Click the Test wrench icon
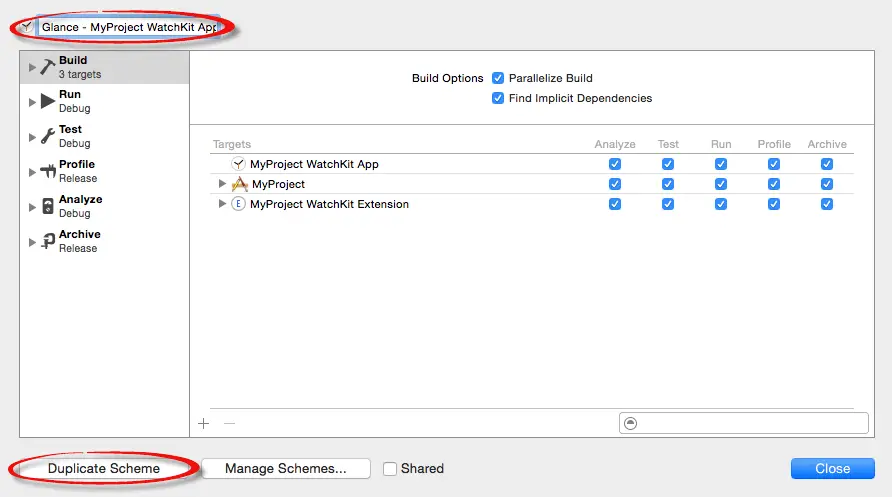Image resolution: width=892 pixels, height=497 pixels. coord(47,136)
